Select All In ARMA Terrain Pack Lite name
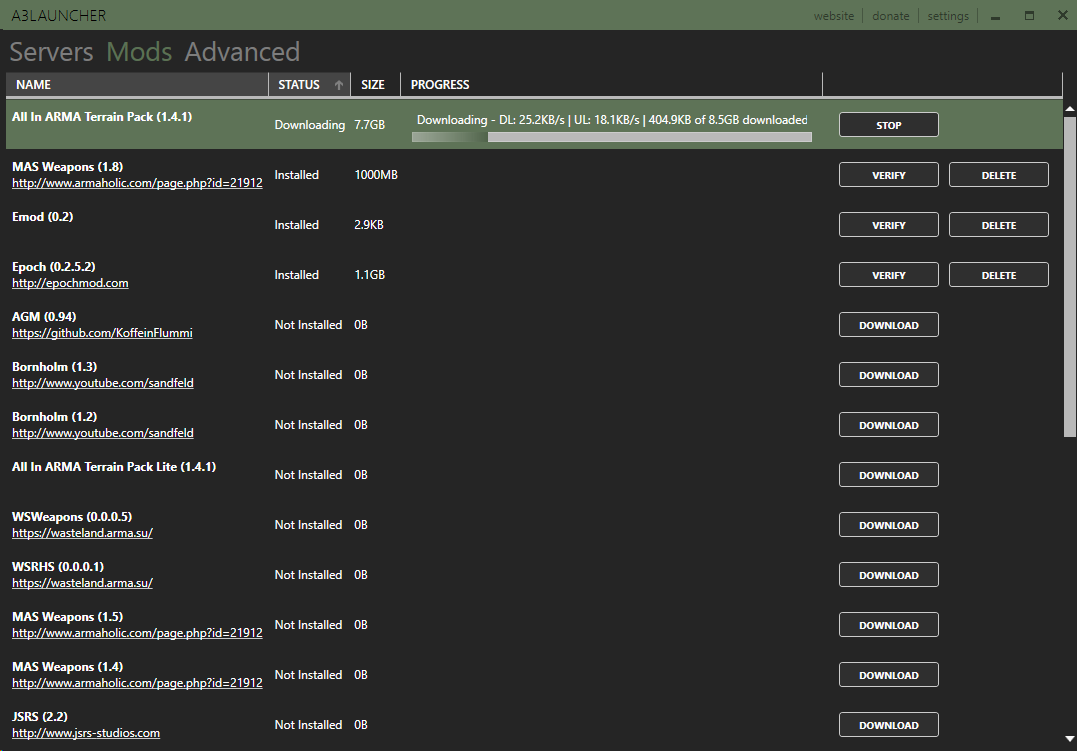Screen dimensions: 1077x751 pyautogui.click(x=114, y=467)
